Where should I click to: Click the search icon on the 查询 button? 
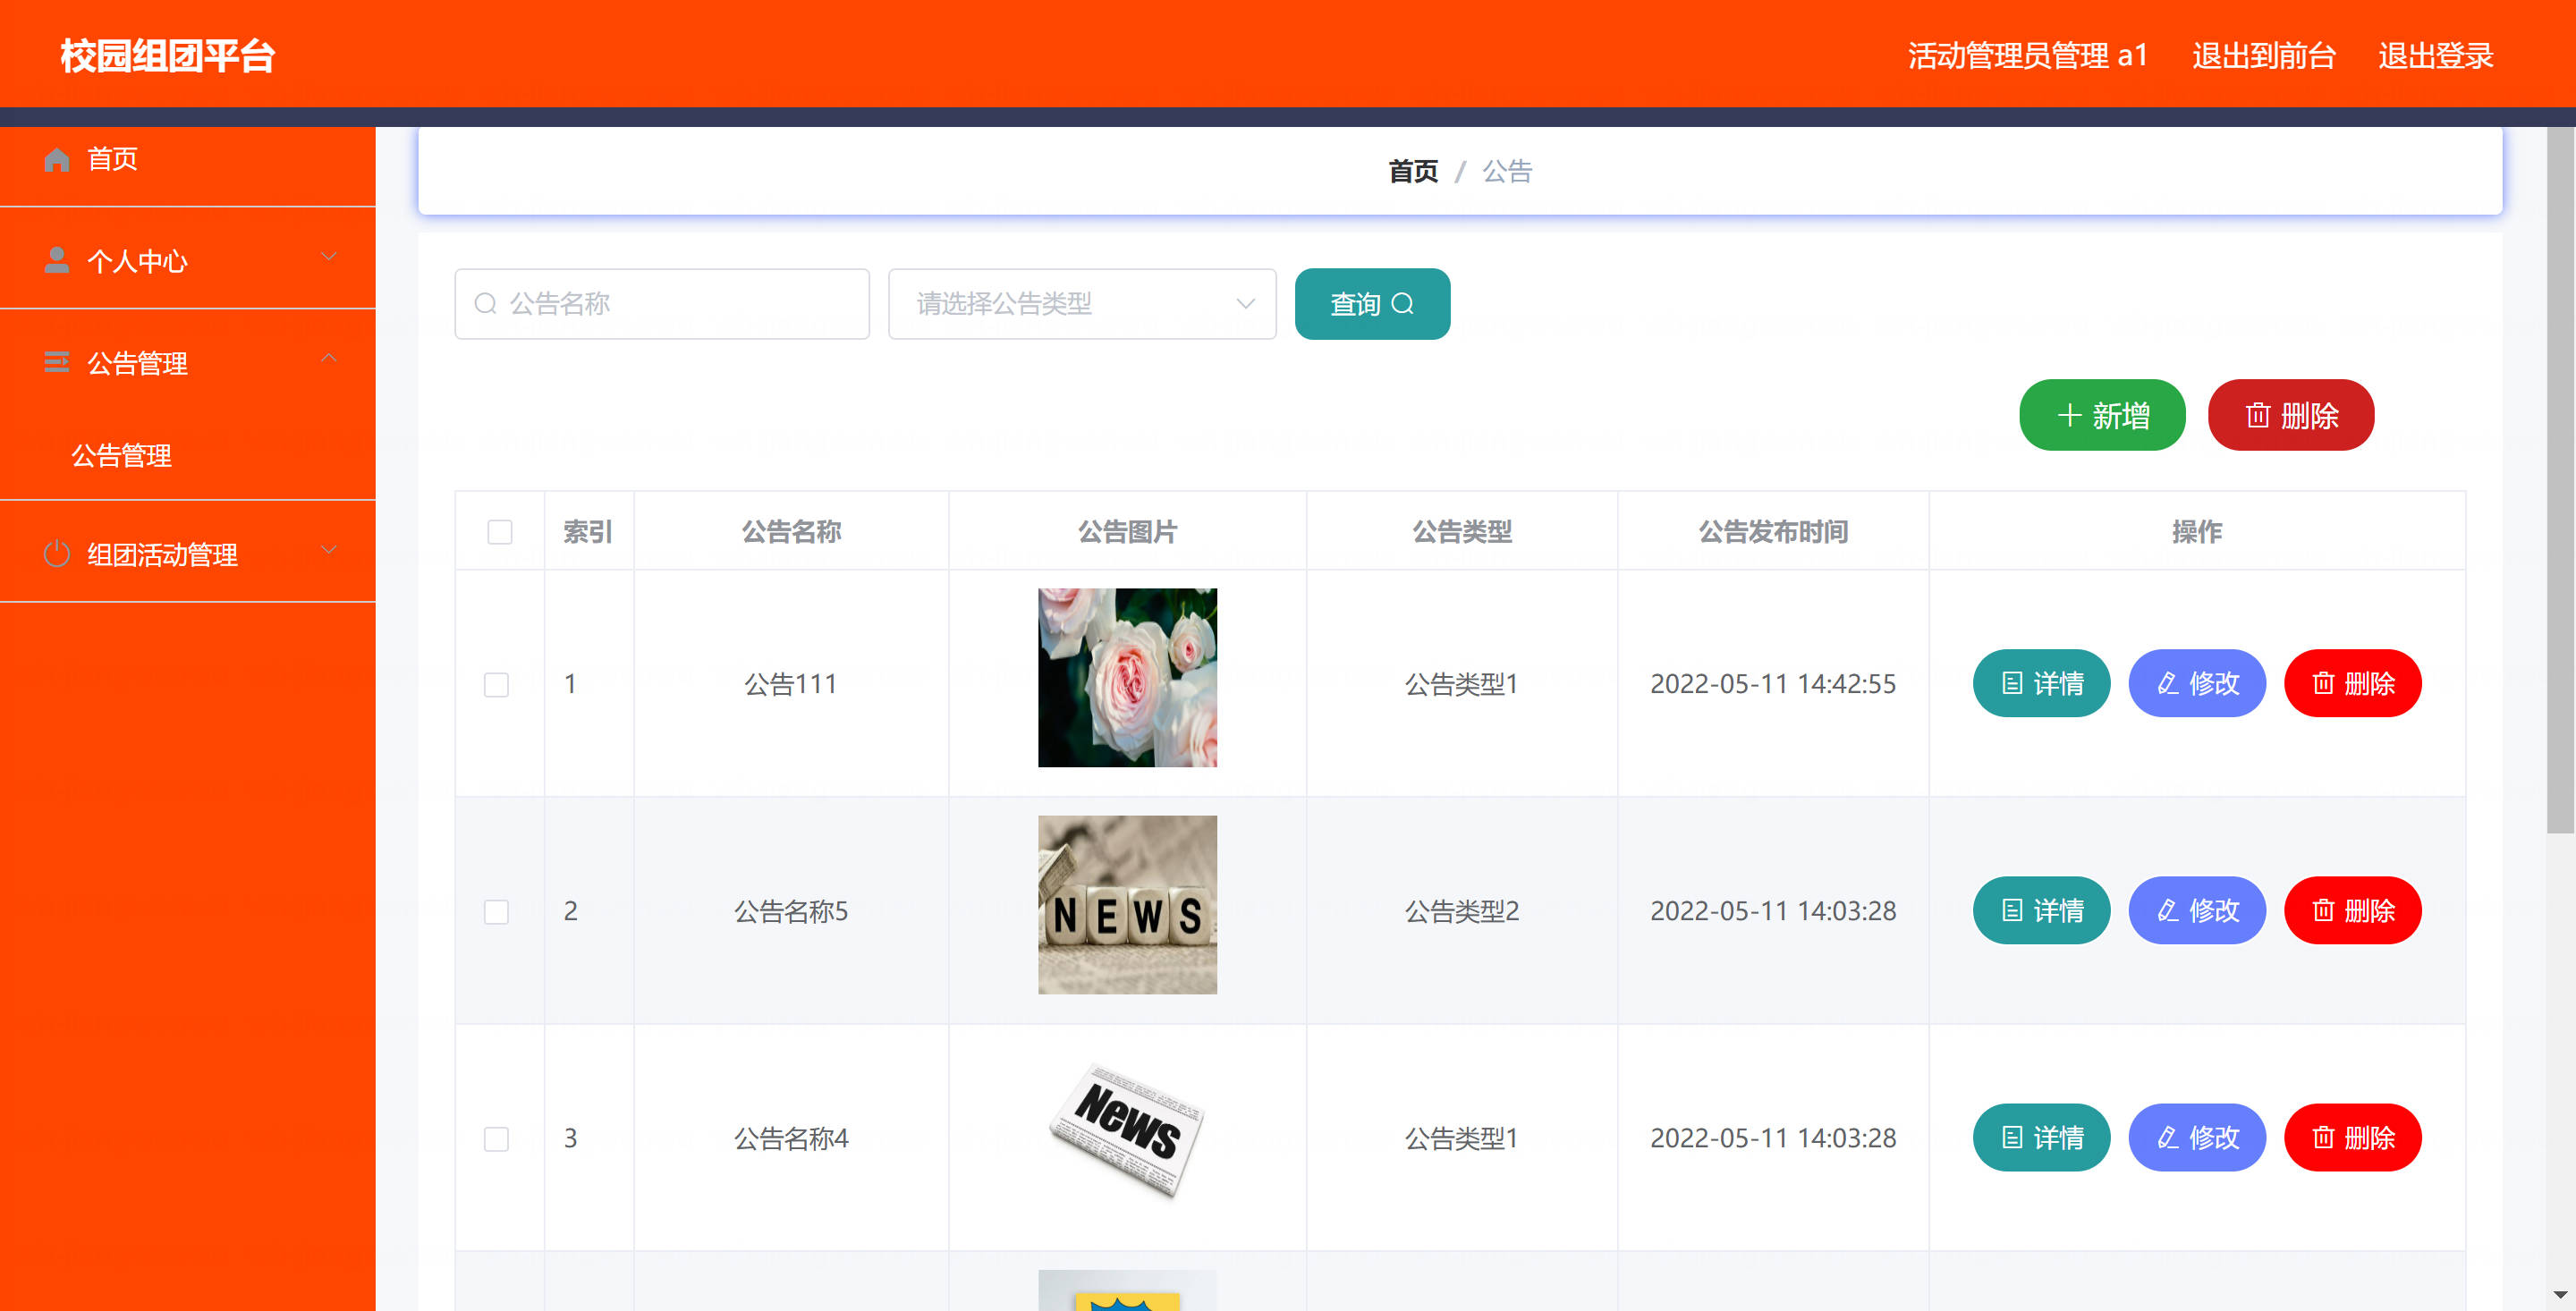1403,303
